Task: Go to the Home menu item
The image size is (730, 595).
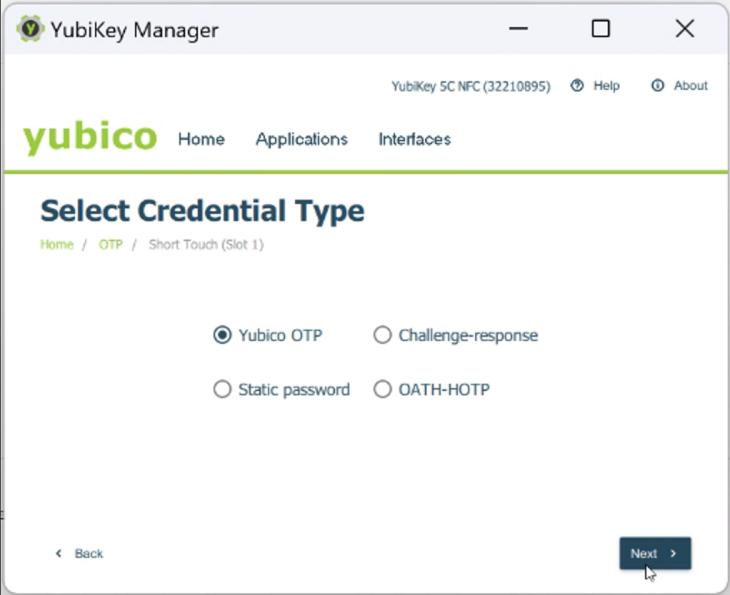Action: coord(201,139)
